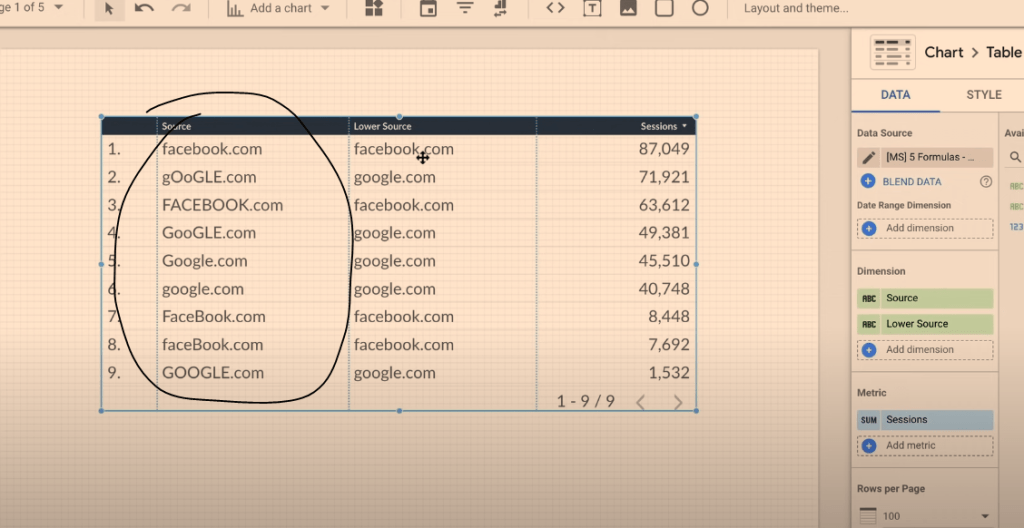Image resolution: width=1024 pixels, height=528 pixels.
Task: Select the arrow selection mode tool
Action: [109, 9]
